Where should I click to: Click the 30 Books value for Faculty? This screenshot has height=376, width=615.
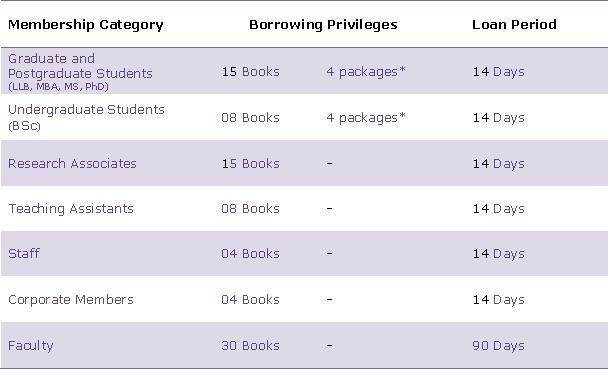tap(250, 345)
